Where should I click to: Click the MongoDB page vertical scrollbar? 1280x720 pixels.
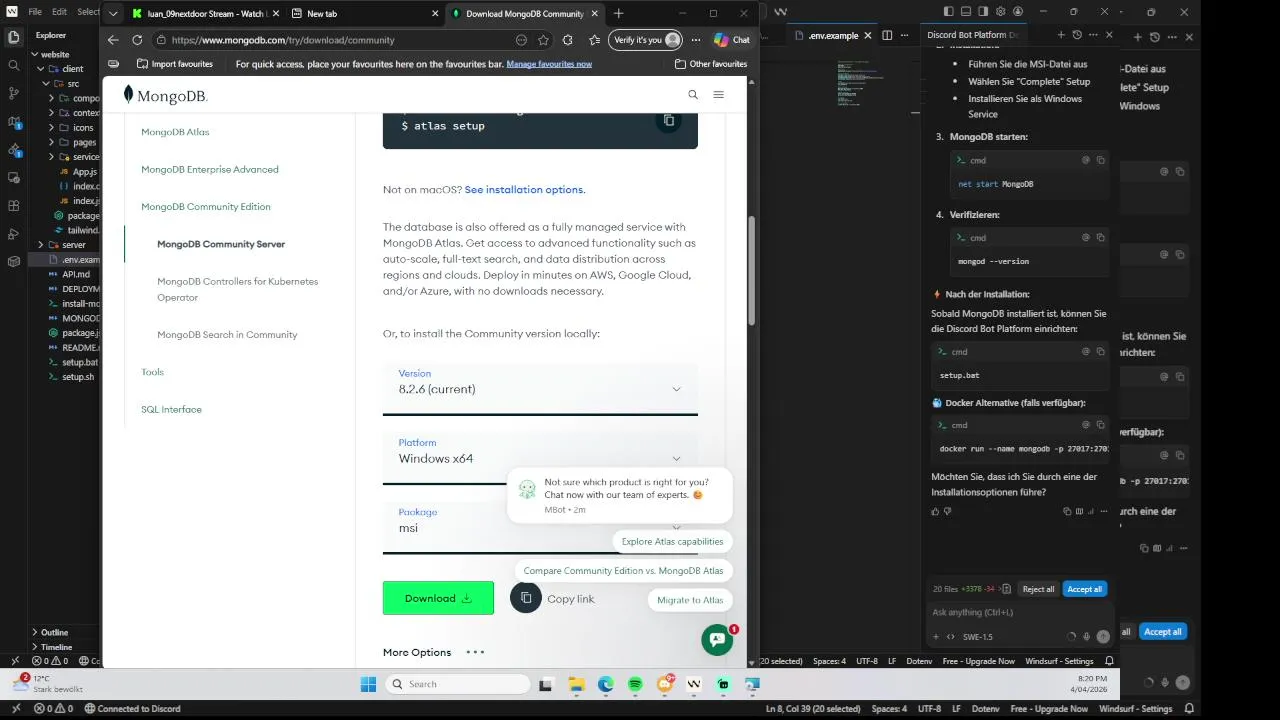click(751, 270)
